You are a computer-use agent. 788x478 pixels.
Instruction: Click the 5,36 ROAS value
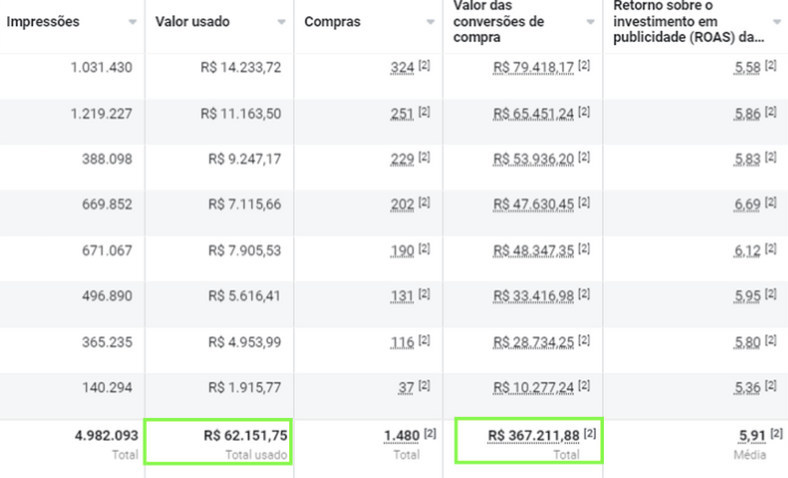click(748, 387)
